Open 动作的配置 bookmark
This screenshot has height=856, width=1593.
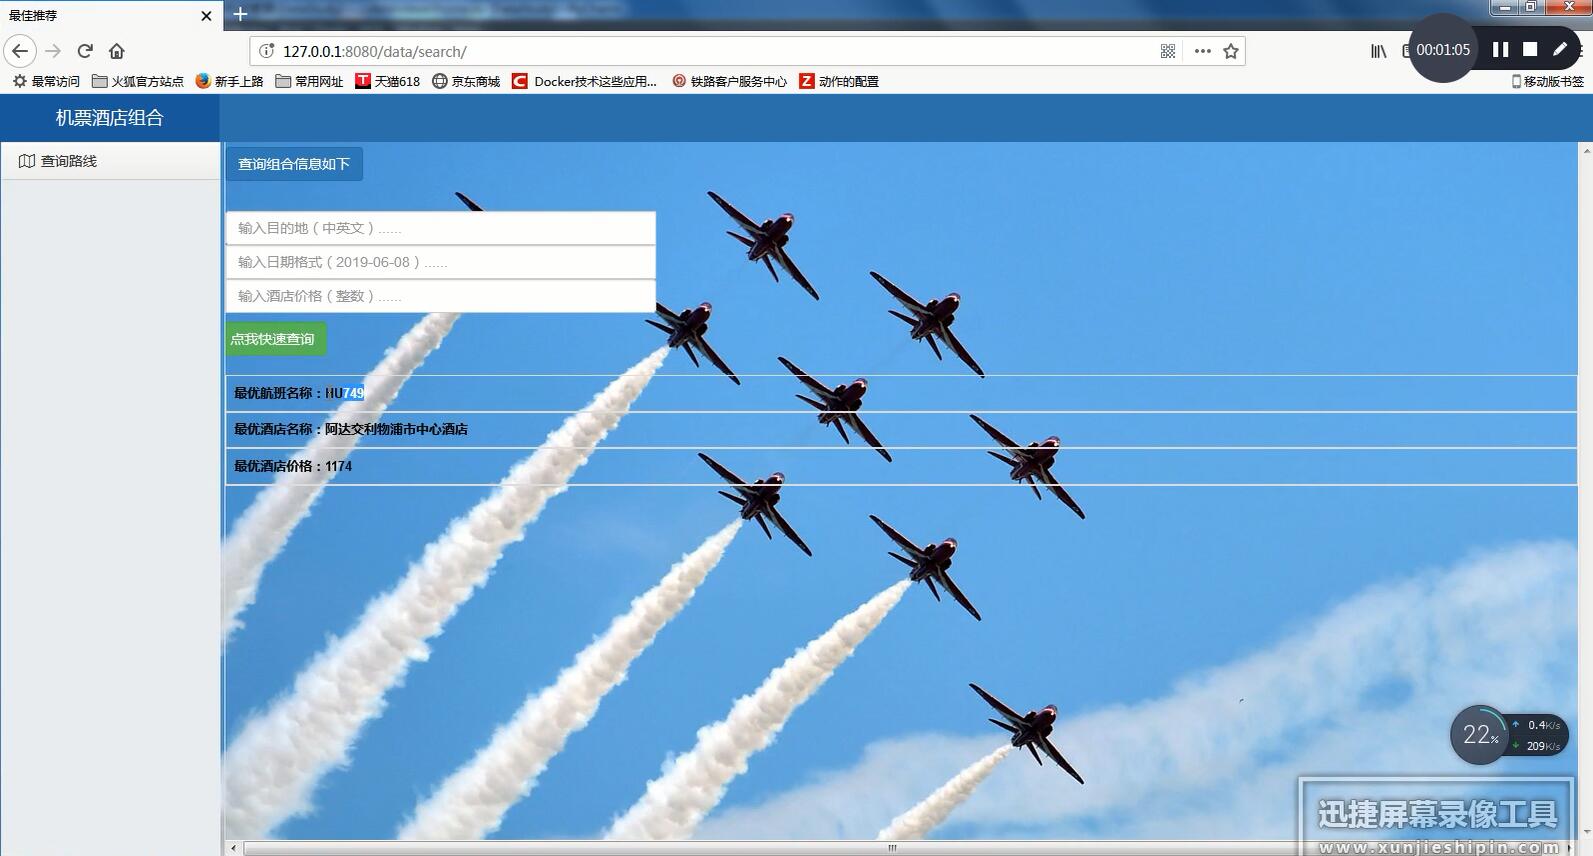click(x=839, y=81)
